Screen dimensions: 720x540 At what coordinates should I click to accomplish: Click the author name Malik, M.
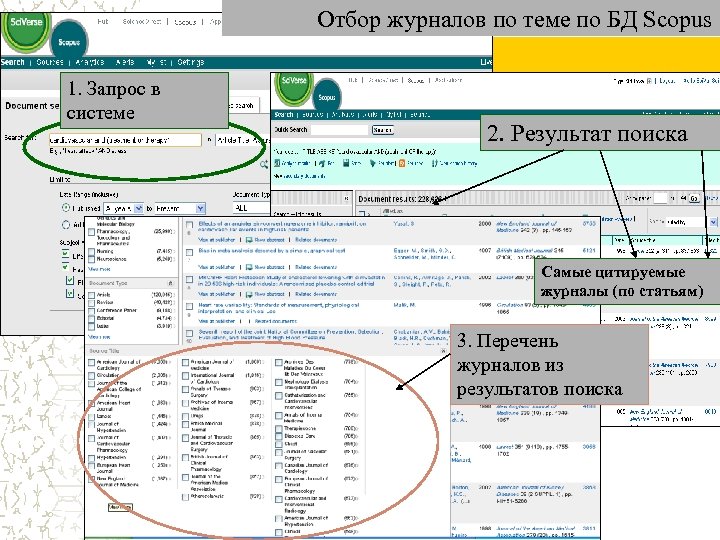[404, 305]
